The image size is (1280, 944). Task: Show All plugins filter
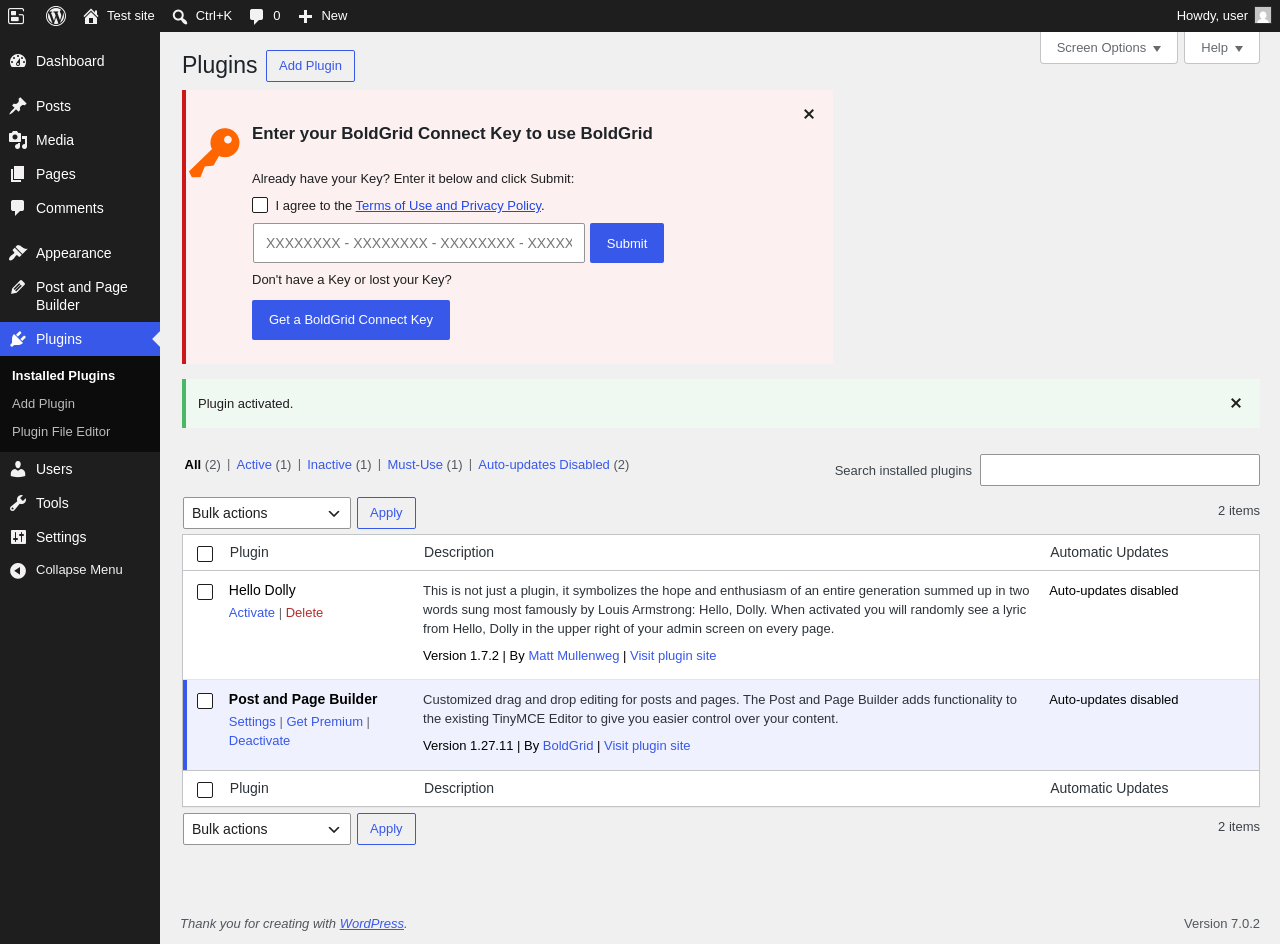193,464
